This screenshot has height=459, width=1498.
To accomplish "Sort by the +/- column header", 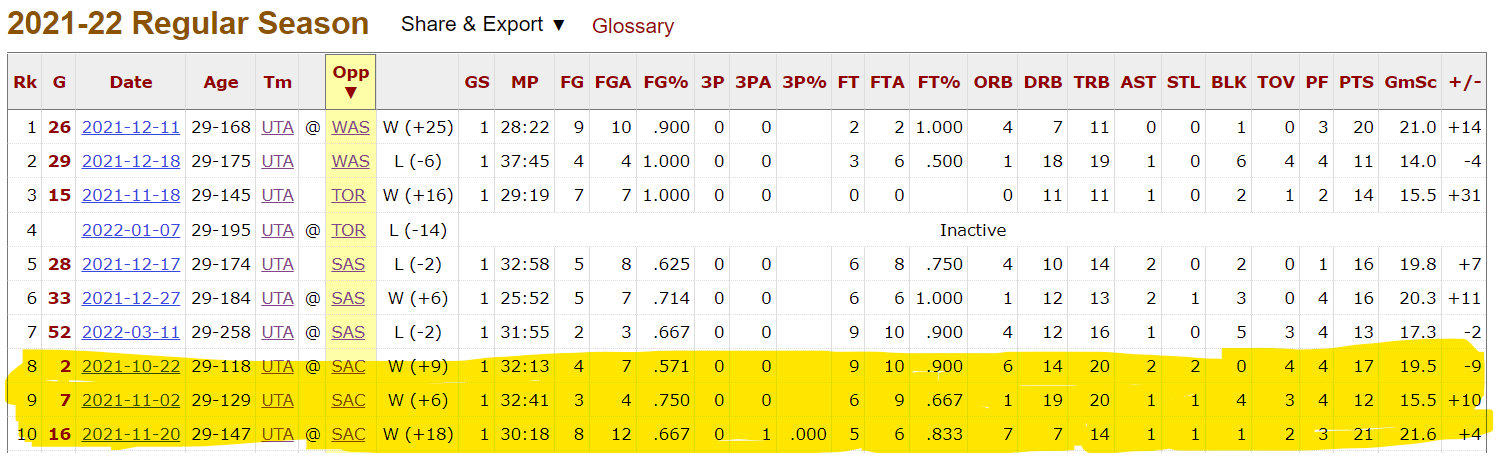I will (x=1464, y=82).
